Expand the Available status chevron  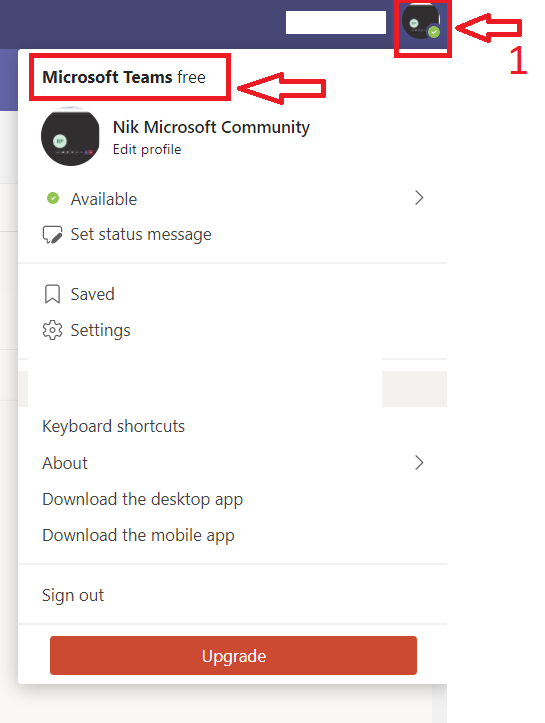tap(419, 198)
